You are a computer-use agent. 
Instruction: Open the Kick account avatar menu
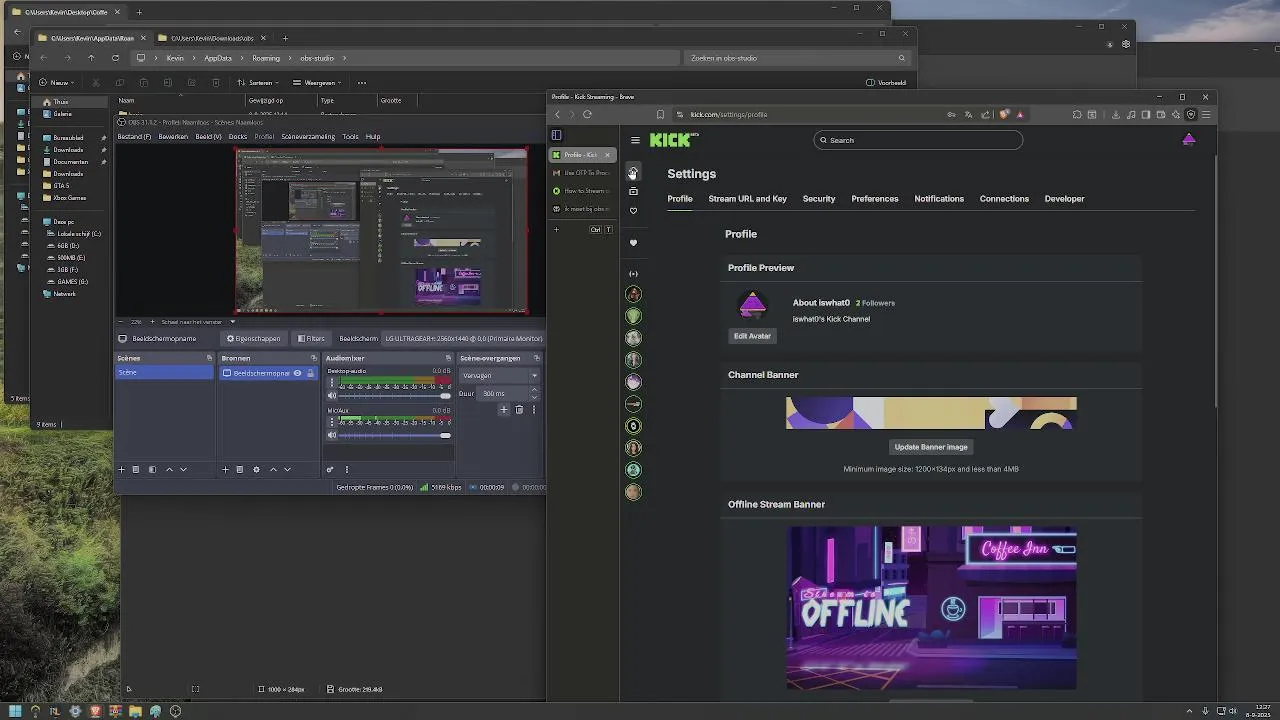[x=1189, y=140]
